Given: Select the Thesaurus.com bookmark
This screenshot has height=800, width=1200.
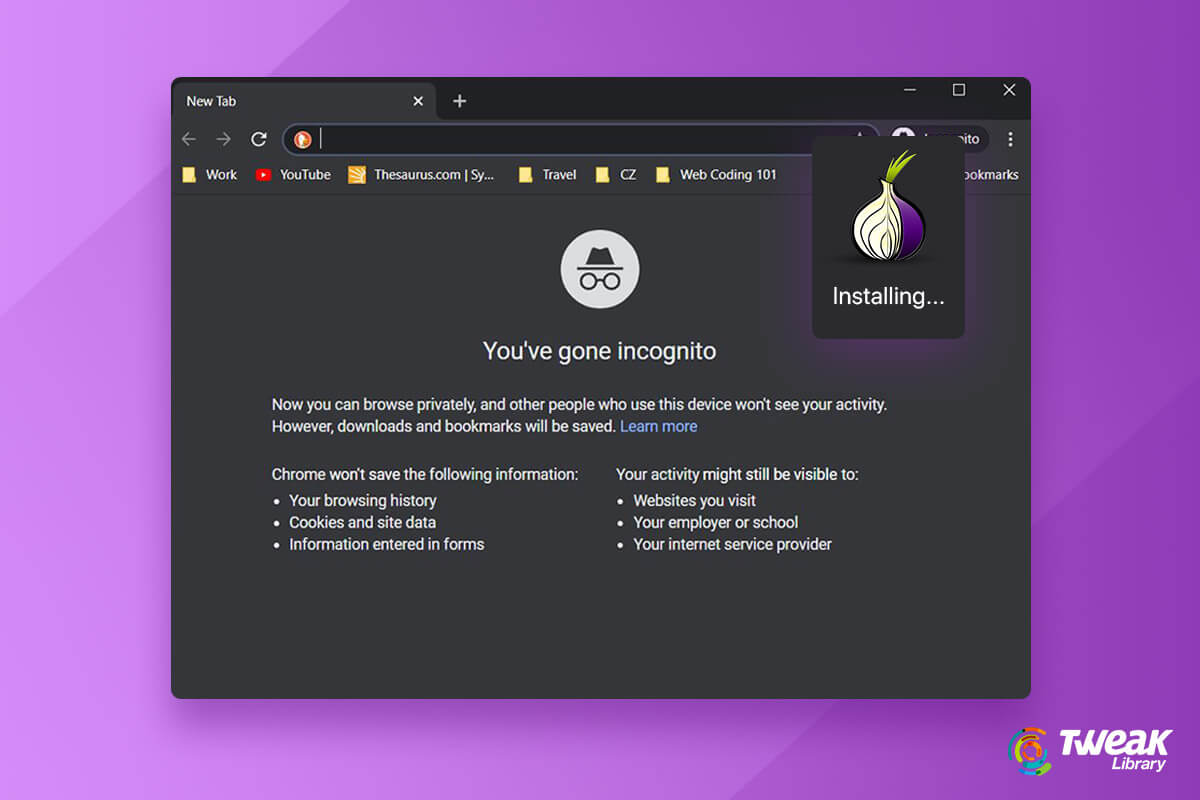Looking at the screenshot, I should click(420, 174).
